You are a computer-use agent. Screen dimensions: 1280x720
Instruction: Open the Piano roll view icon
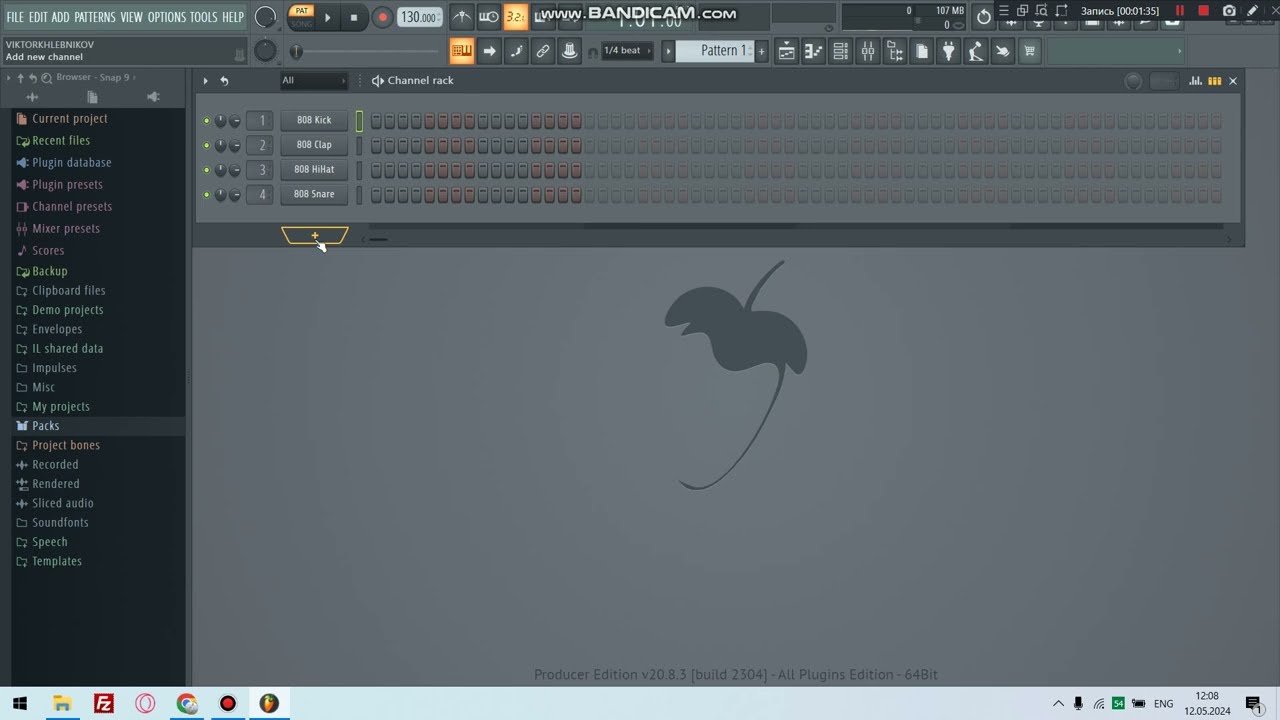point(813,51)
